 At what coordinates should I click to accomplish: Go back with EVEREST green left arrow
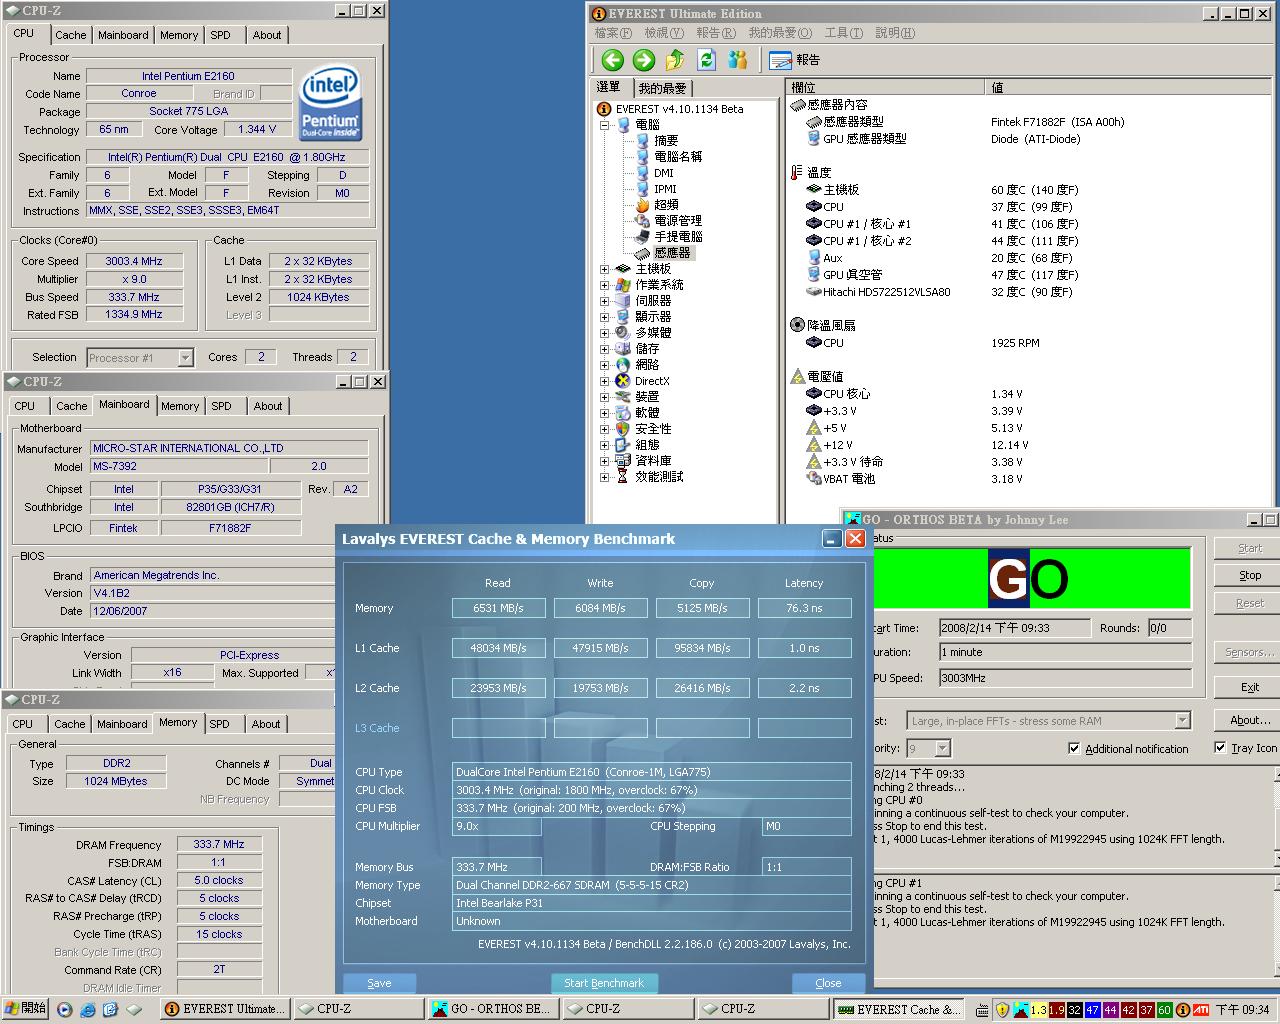coord(612,60)
